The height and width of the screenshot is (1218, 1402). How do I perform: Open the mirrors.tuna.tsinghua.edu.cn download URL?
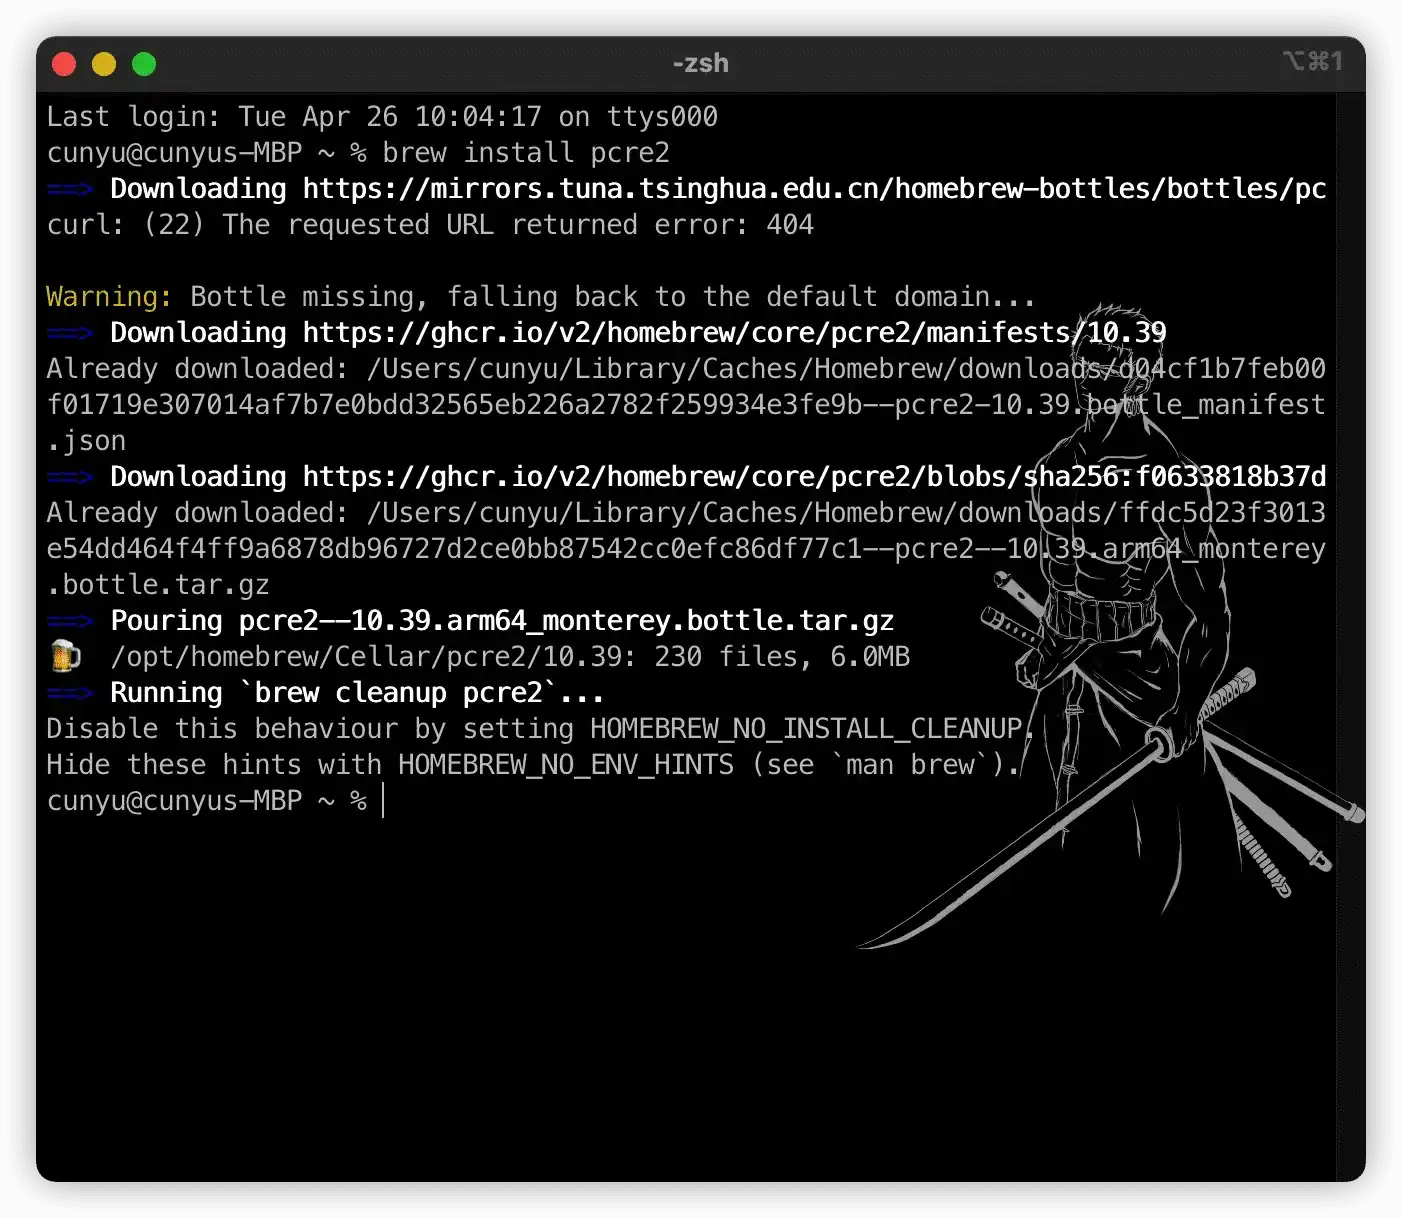[814, 189]
